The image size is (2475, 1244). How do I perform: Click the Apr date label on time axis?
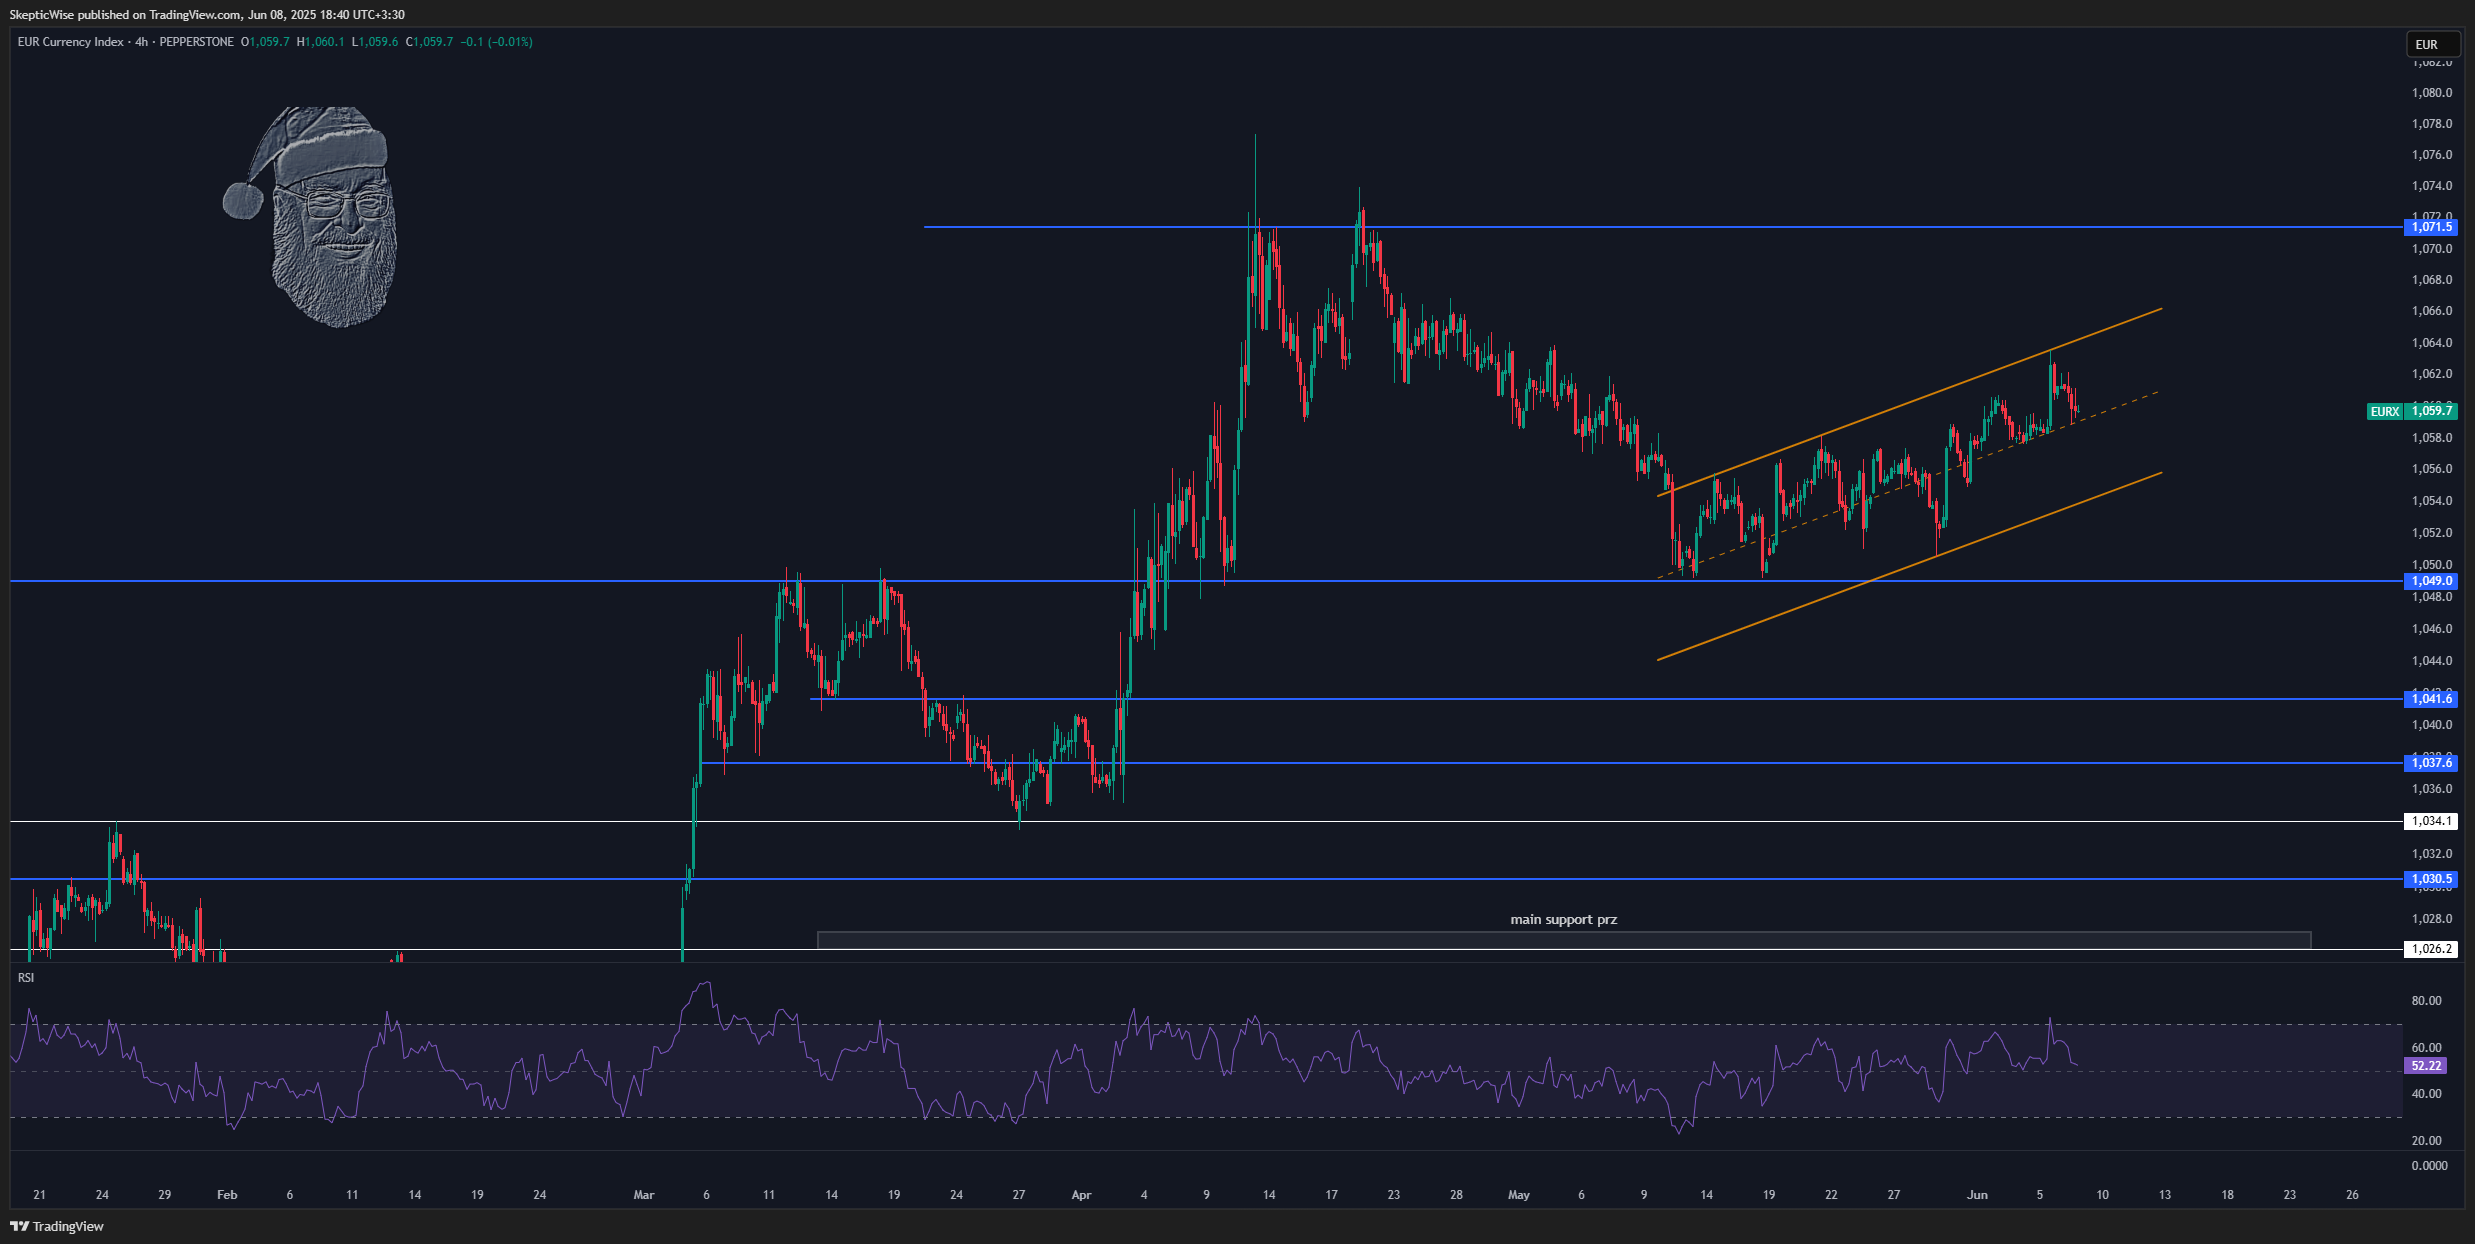(x=1081, y=1194)
